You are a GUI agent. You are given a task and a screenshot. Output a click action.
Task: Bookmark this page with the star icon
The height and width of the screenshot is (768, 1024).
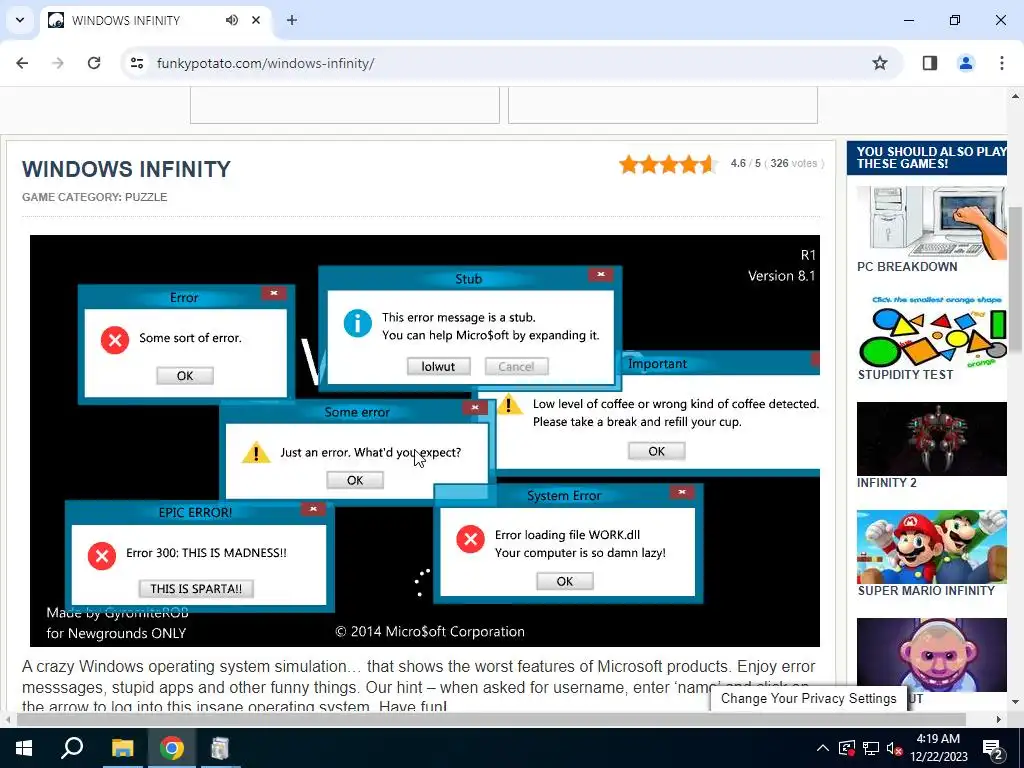click(880, 63)
